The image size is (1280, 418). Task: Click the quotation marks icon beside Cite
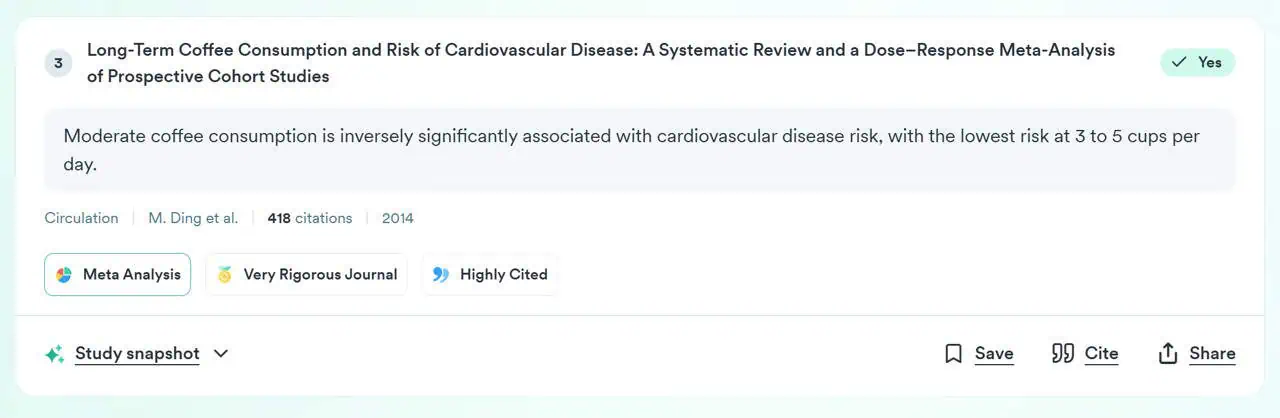(x=1063, y=354)
